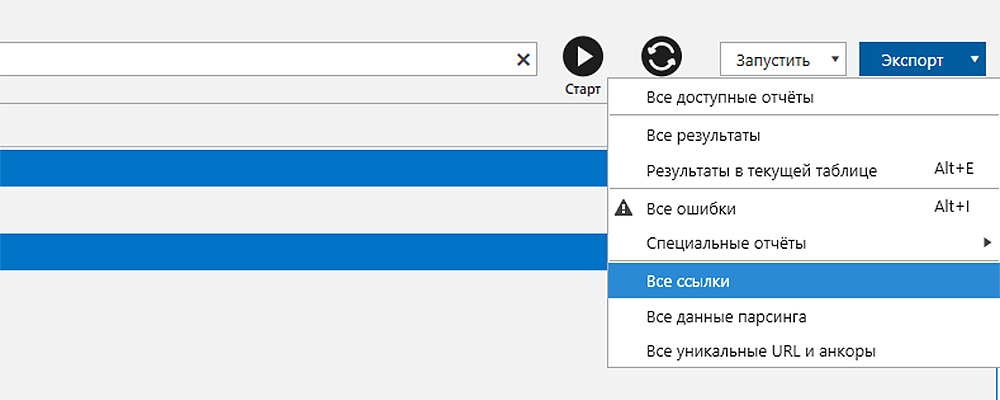Screen dimensions: 1000x400
Task: Choose the Все ошибки export option
Action: click(692, 209)
